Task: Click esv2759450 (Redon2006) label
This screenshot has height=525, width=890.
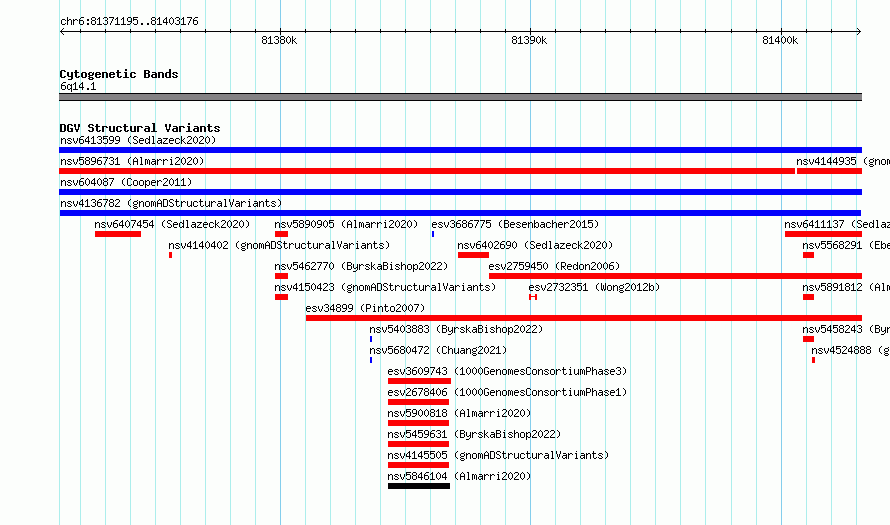Action: pos(554,266)
